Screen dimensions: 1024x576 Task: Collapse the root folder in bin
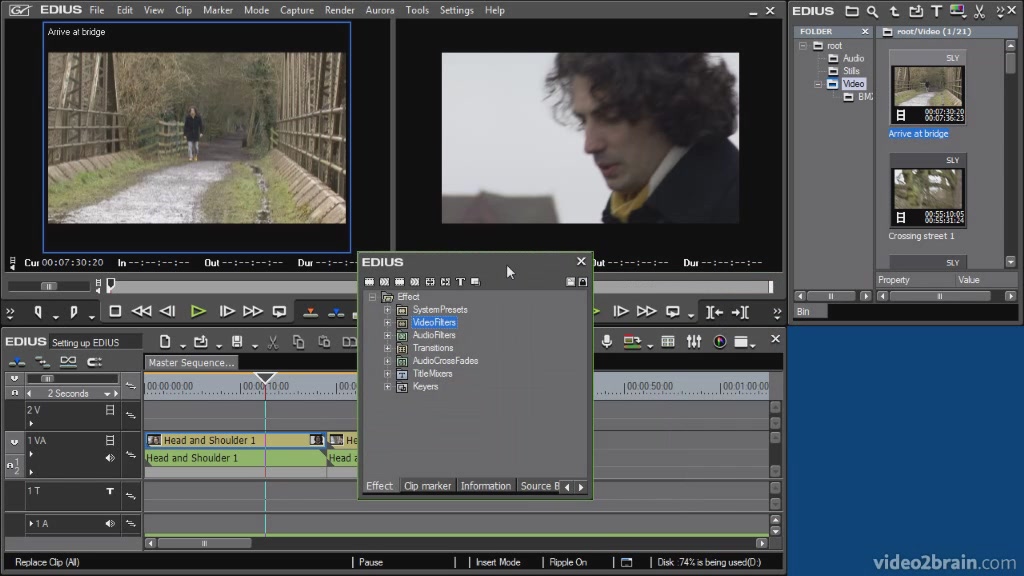tap(803, 46)
